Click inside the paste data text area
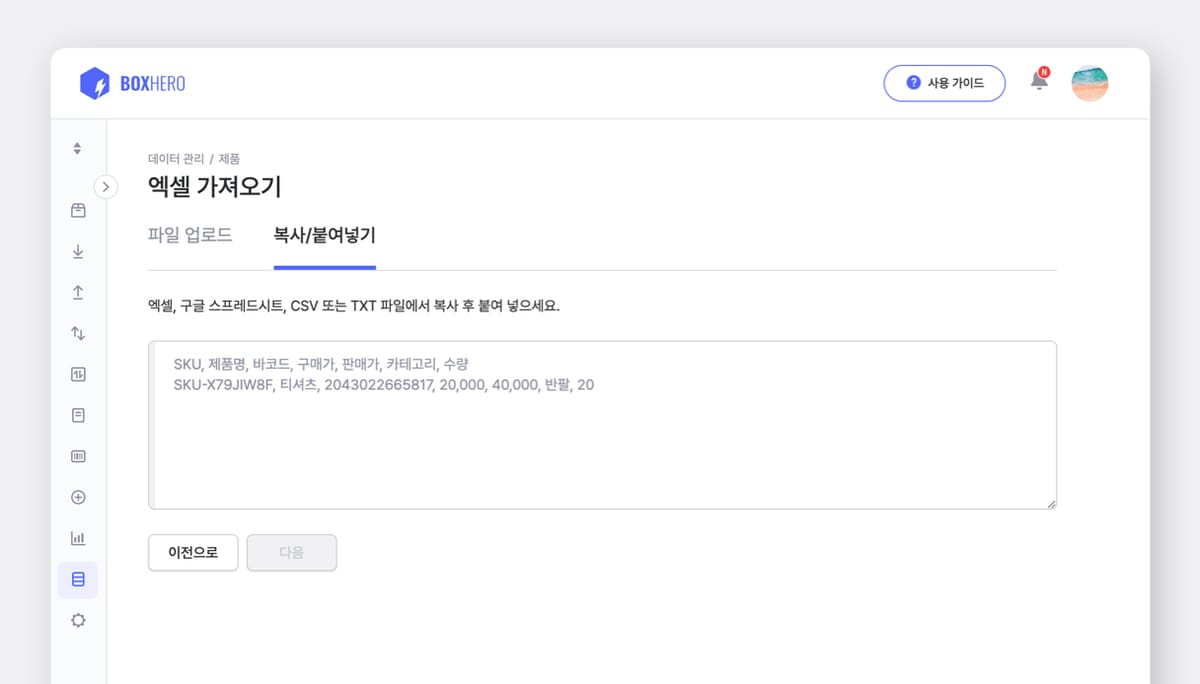1200x684 pixels. [x=600, y=424]
